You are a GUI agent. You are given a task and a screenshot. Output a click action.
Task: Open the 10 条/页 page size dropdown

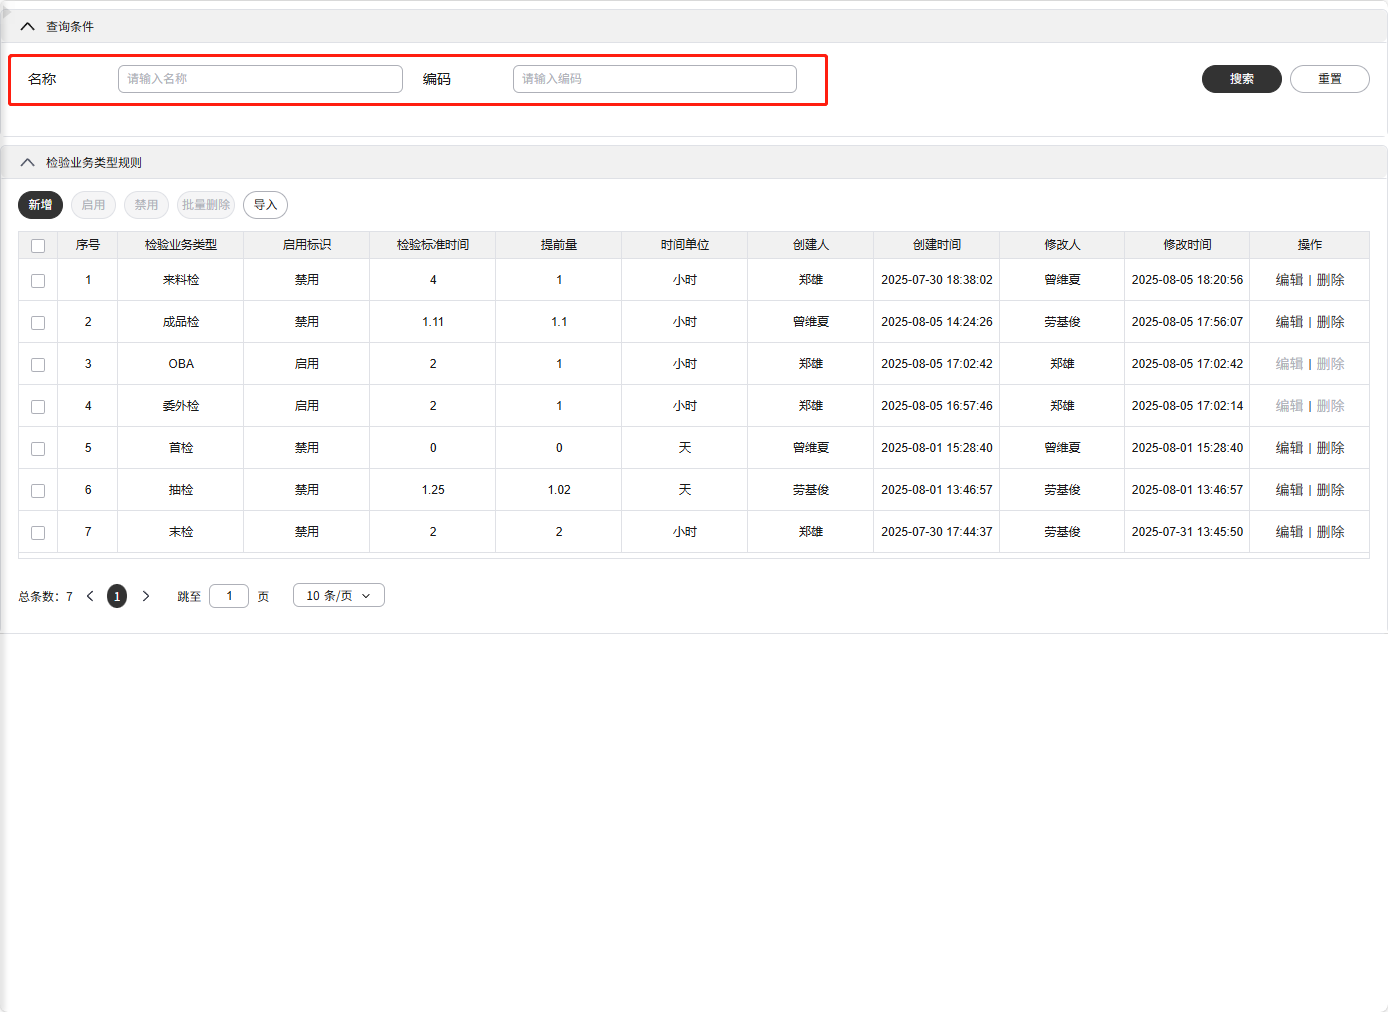pos(338,596)
